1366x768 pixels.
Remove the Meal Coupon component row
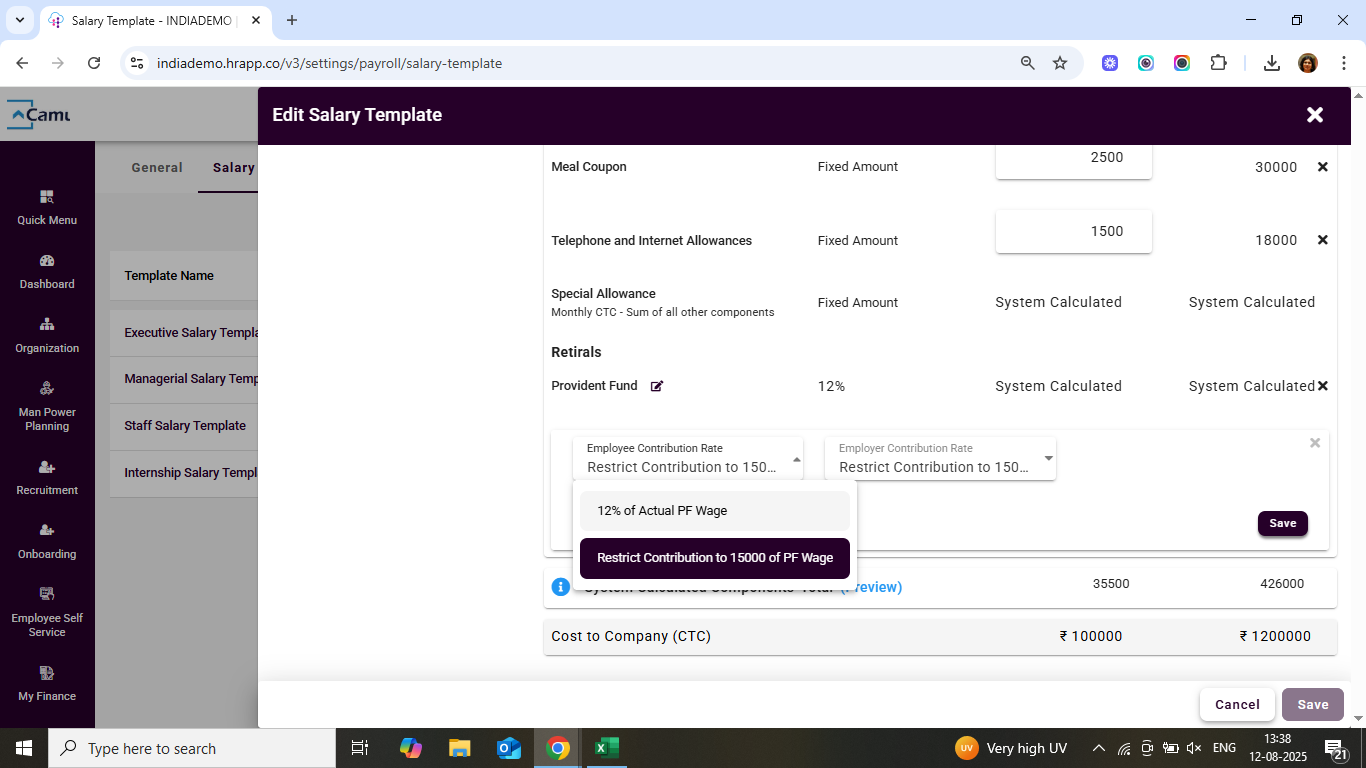(x=1322, y=167)
